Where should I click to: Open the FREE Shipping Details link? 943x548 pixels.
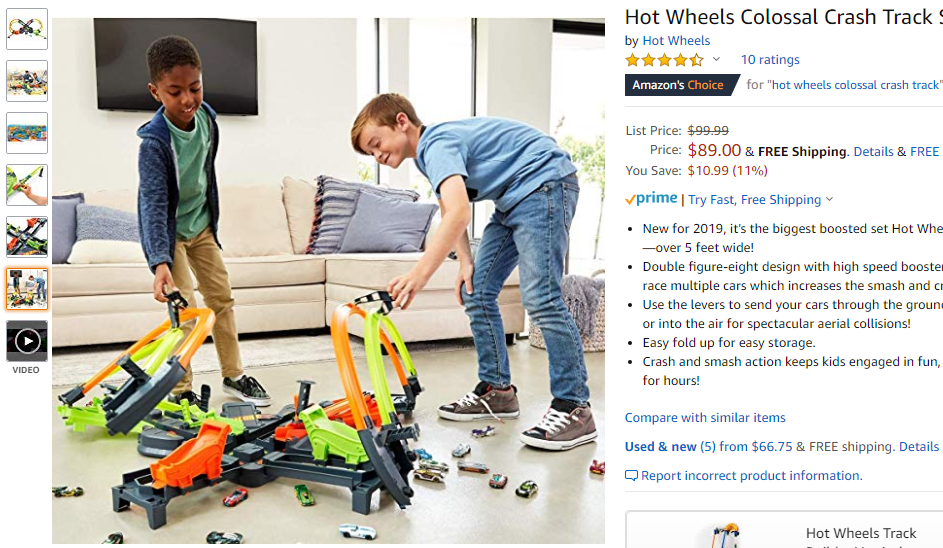(873, 152)
